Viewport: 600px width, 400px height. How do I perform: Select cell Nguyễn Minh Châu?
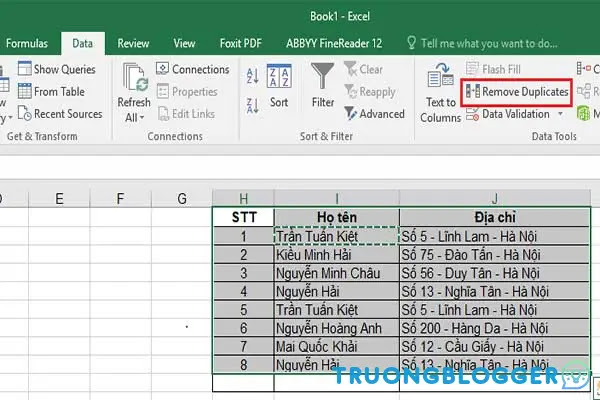pyautogui.click(x=337, y=273)
